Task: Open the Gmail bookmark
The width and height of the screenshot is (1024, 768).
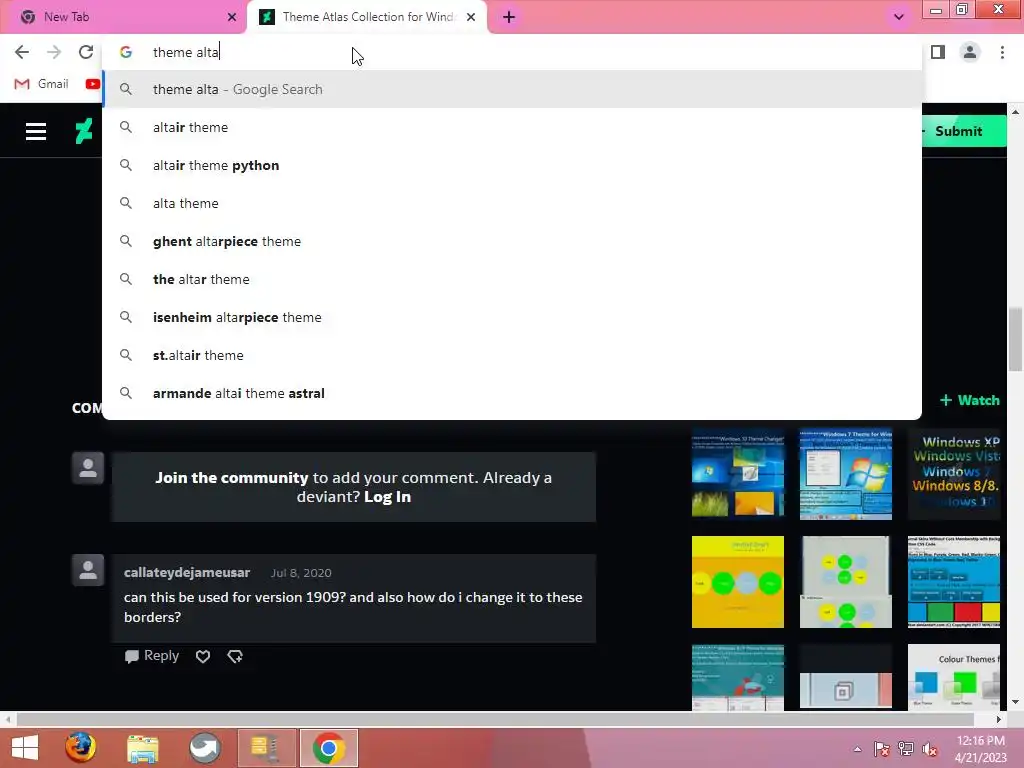Action: coord(42,84)
